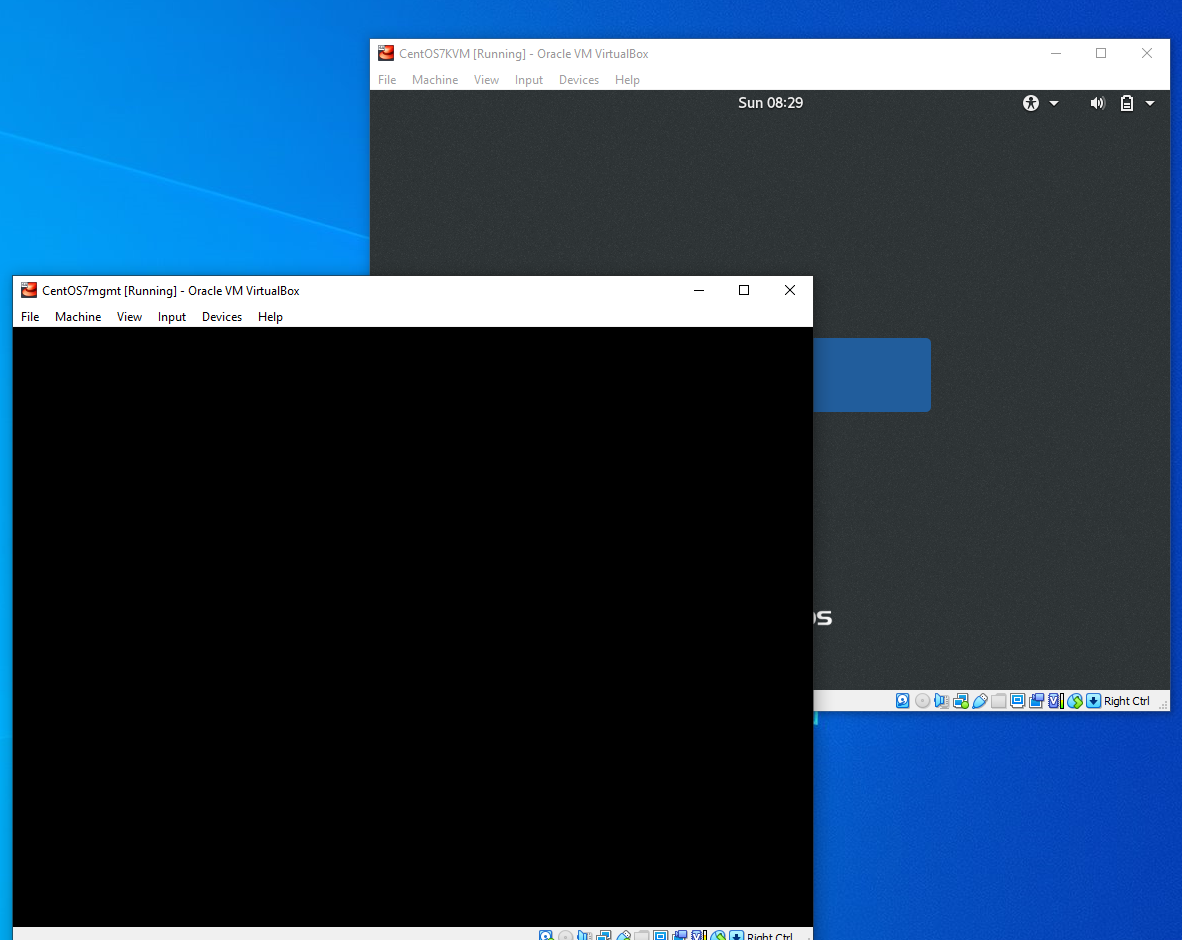Click the volume speaker icon in the CentOS top bar
1182x940 pixels.
1098,103
